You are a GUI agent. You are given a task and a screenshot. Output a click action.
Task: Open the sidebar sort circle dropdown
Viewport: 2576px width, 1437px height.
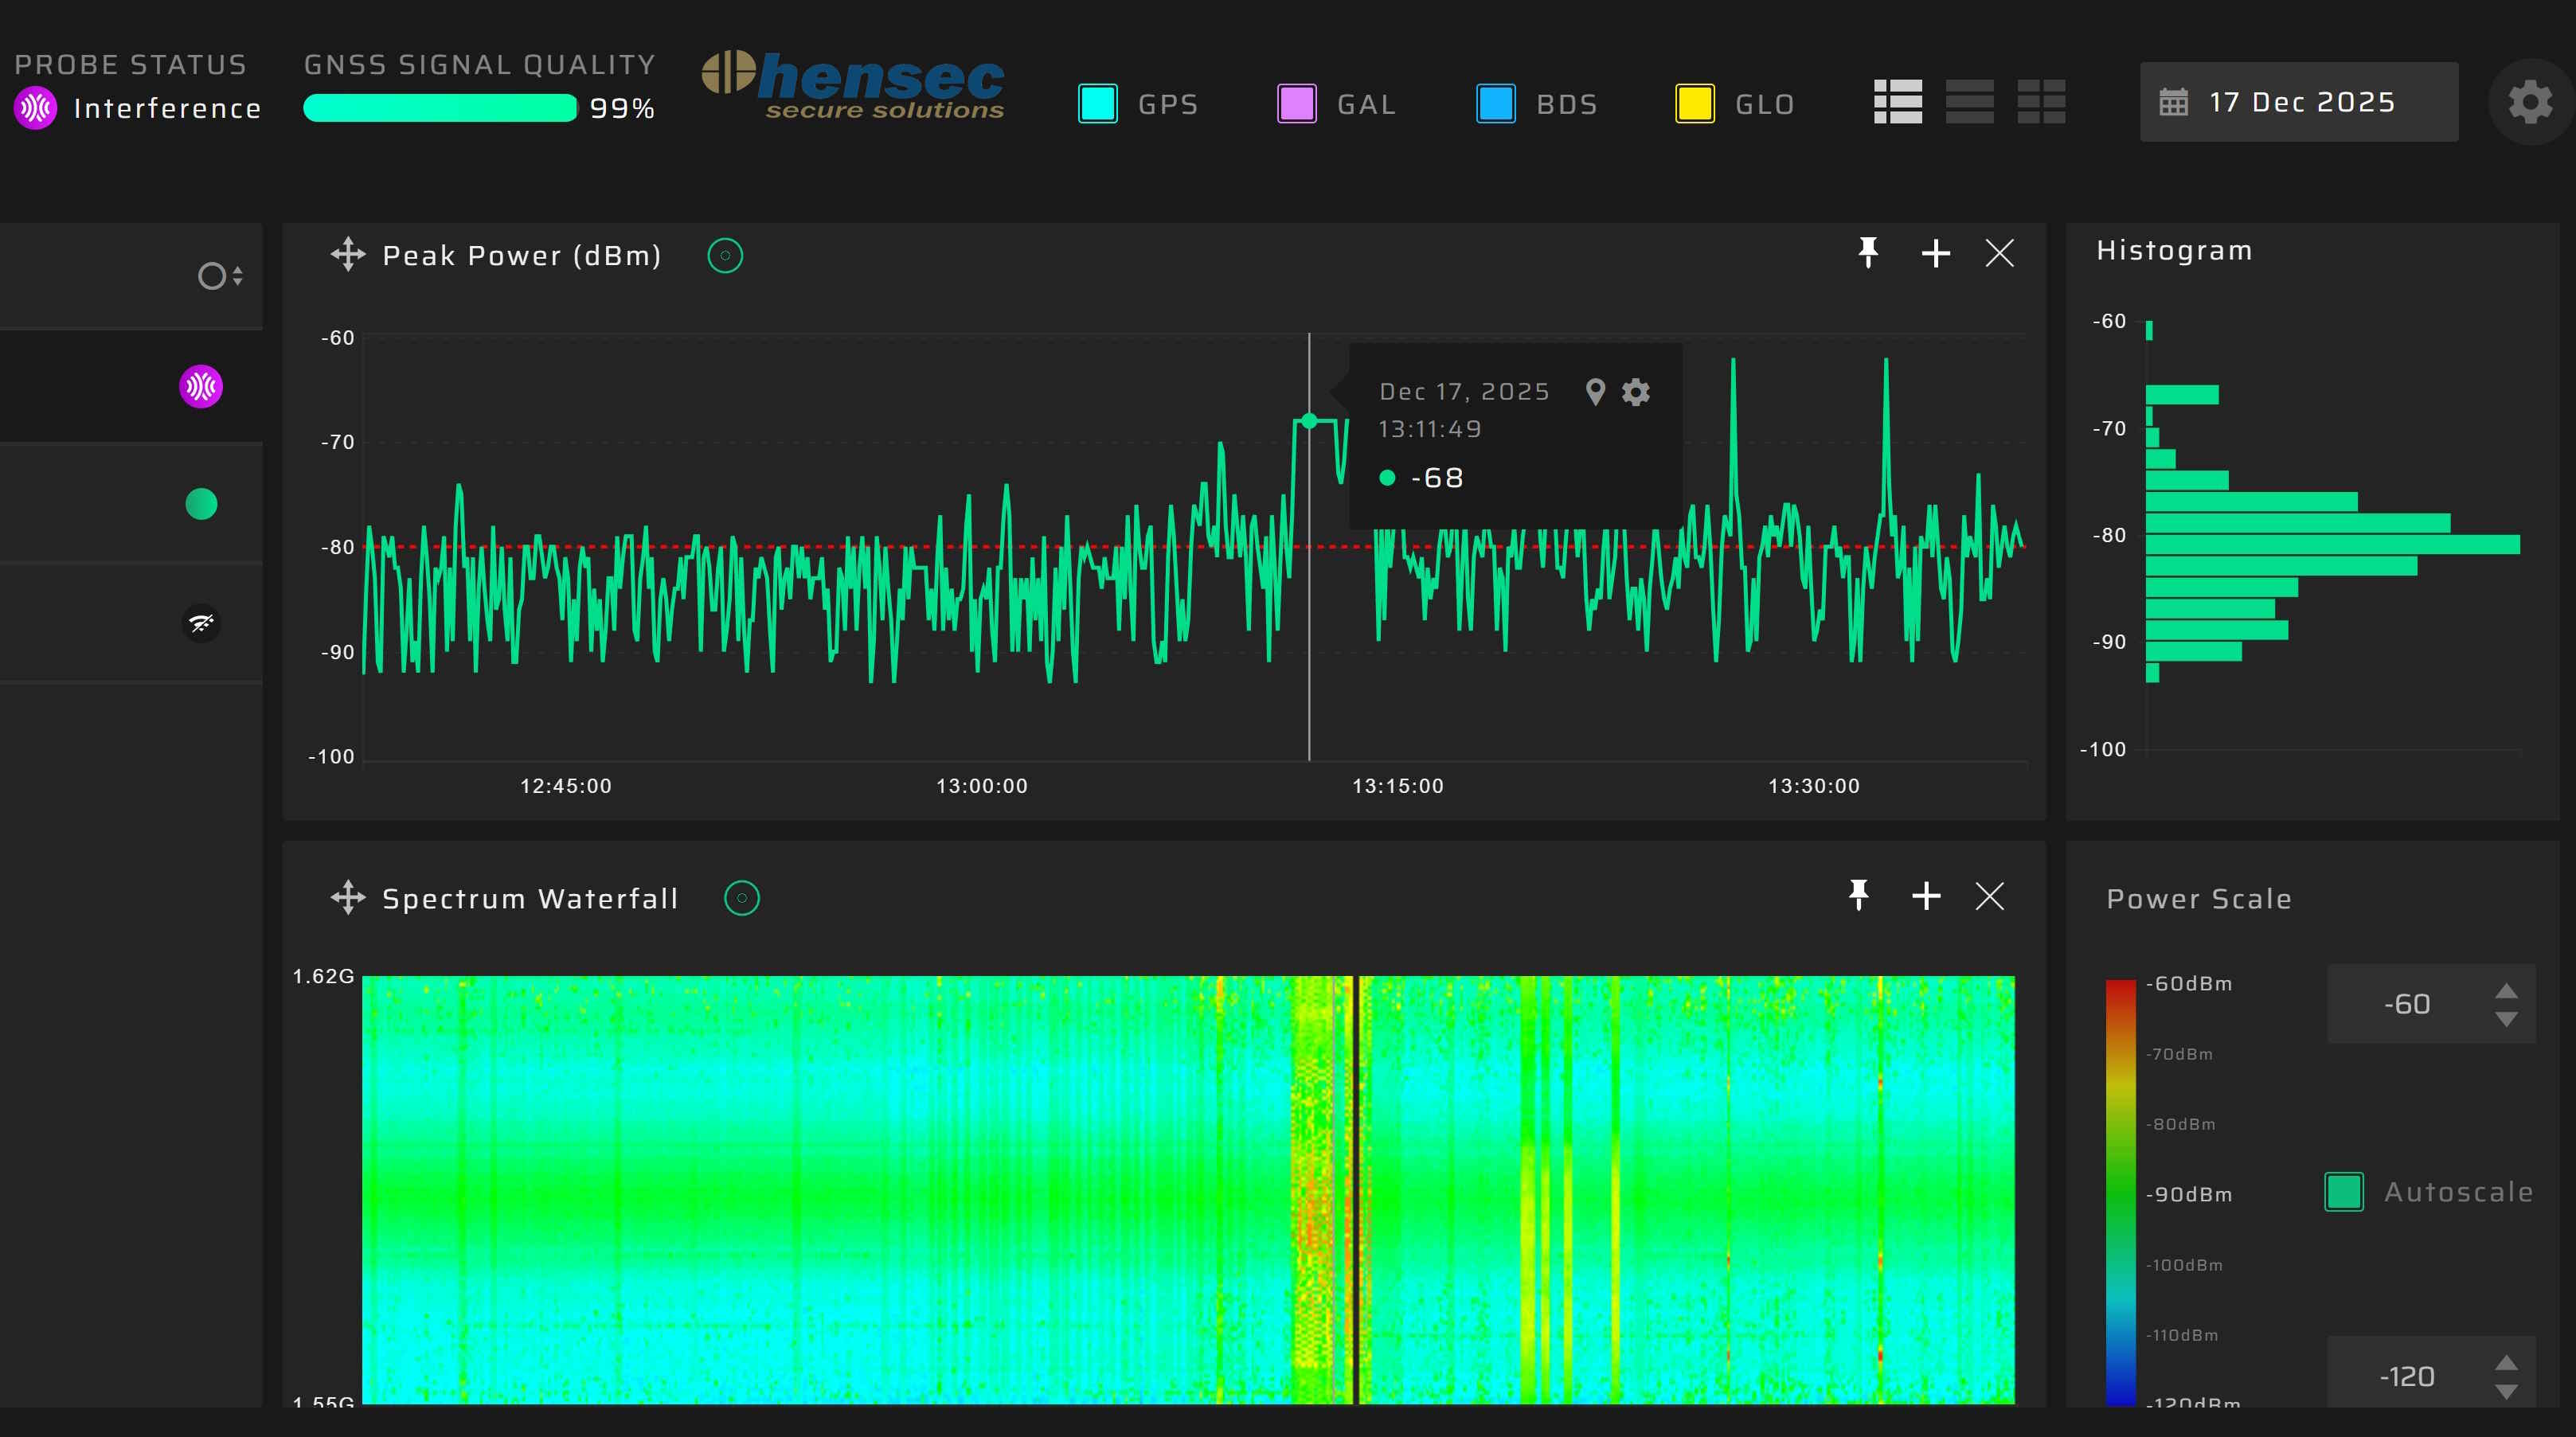coord(219,276)
